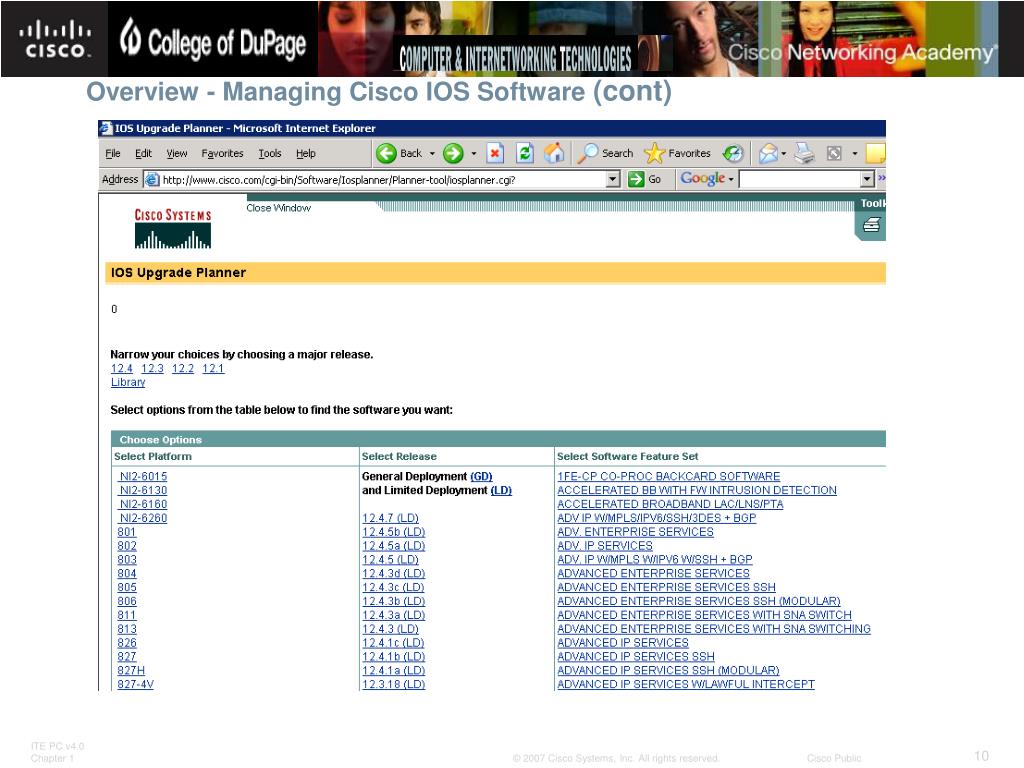This screenshot has width=1024, height=768.
Task: Choose ACCELERATED BROADBAND LAC/LNS/PTA feature set
Action: click(670, 505)
